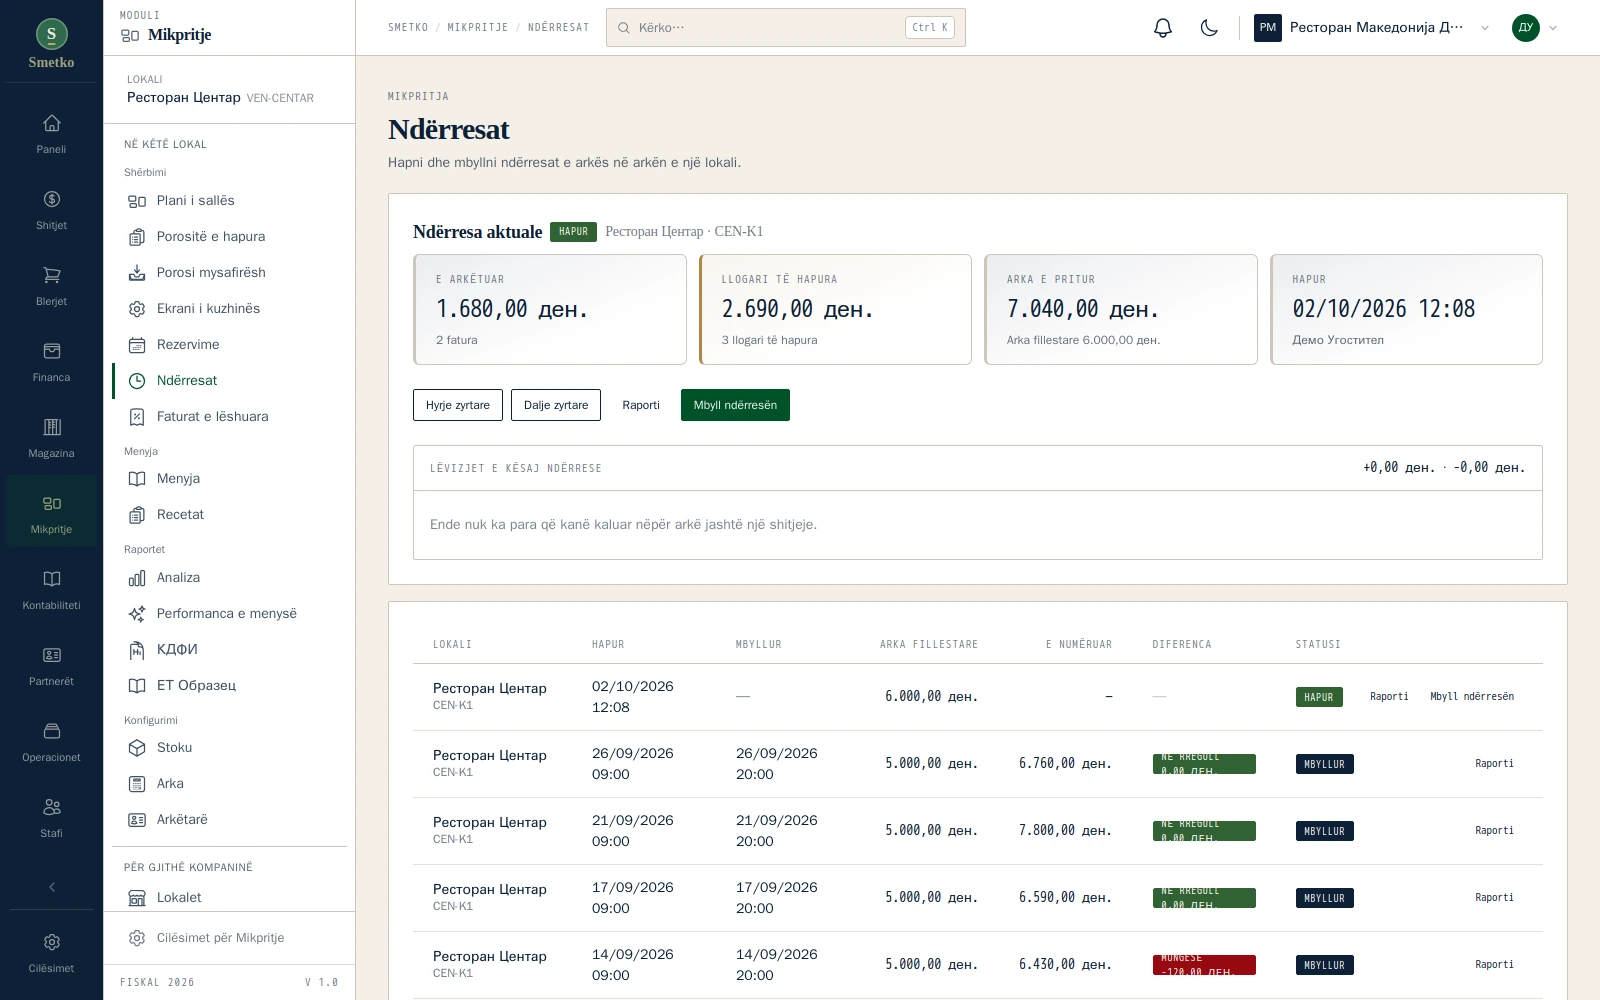
Task: Click the green Mbyll ndërresën button
Action: coord(735,405)
